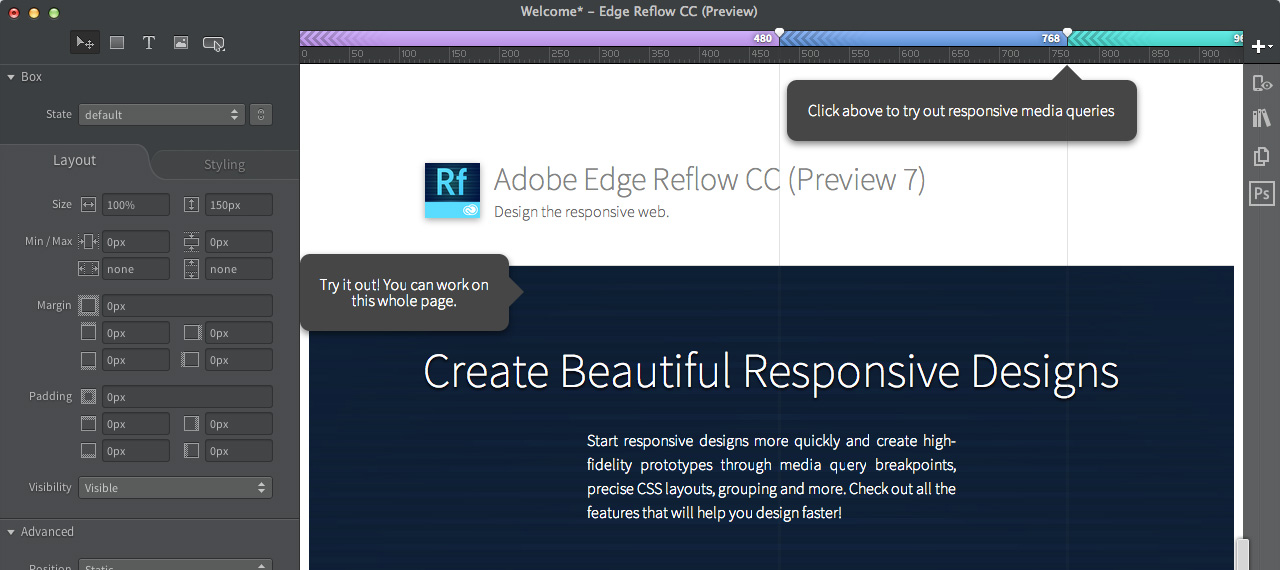The height and width of the screenshot is (570, 1280).
Task: Click the width field showing 100%
Action: click(x=135, y=205)
